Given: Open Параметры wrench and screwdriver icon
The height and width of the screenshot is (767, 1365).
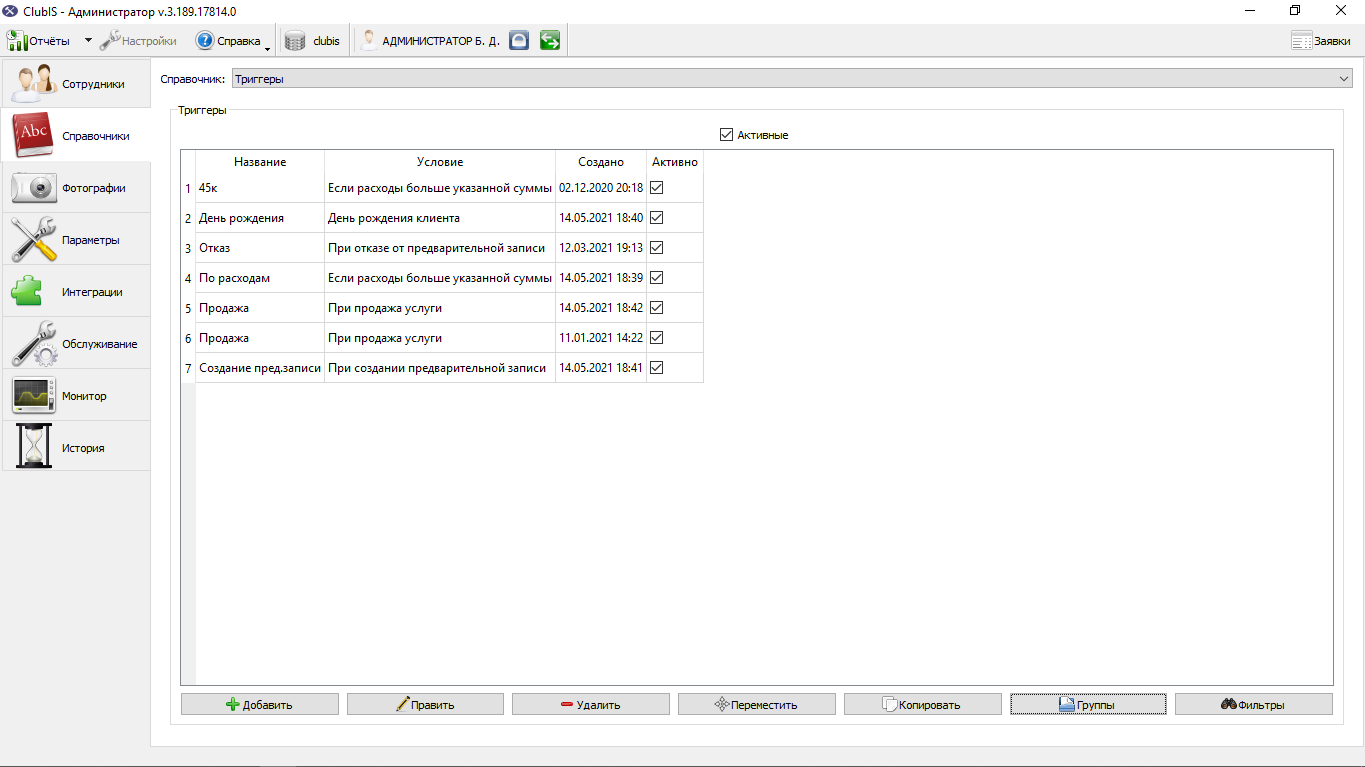Looking at the screenshot, I should tap(33, 239).
